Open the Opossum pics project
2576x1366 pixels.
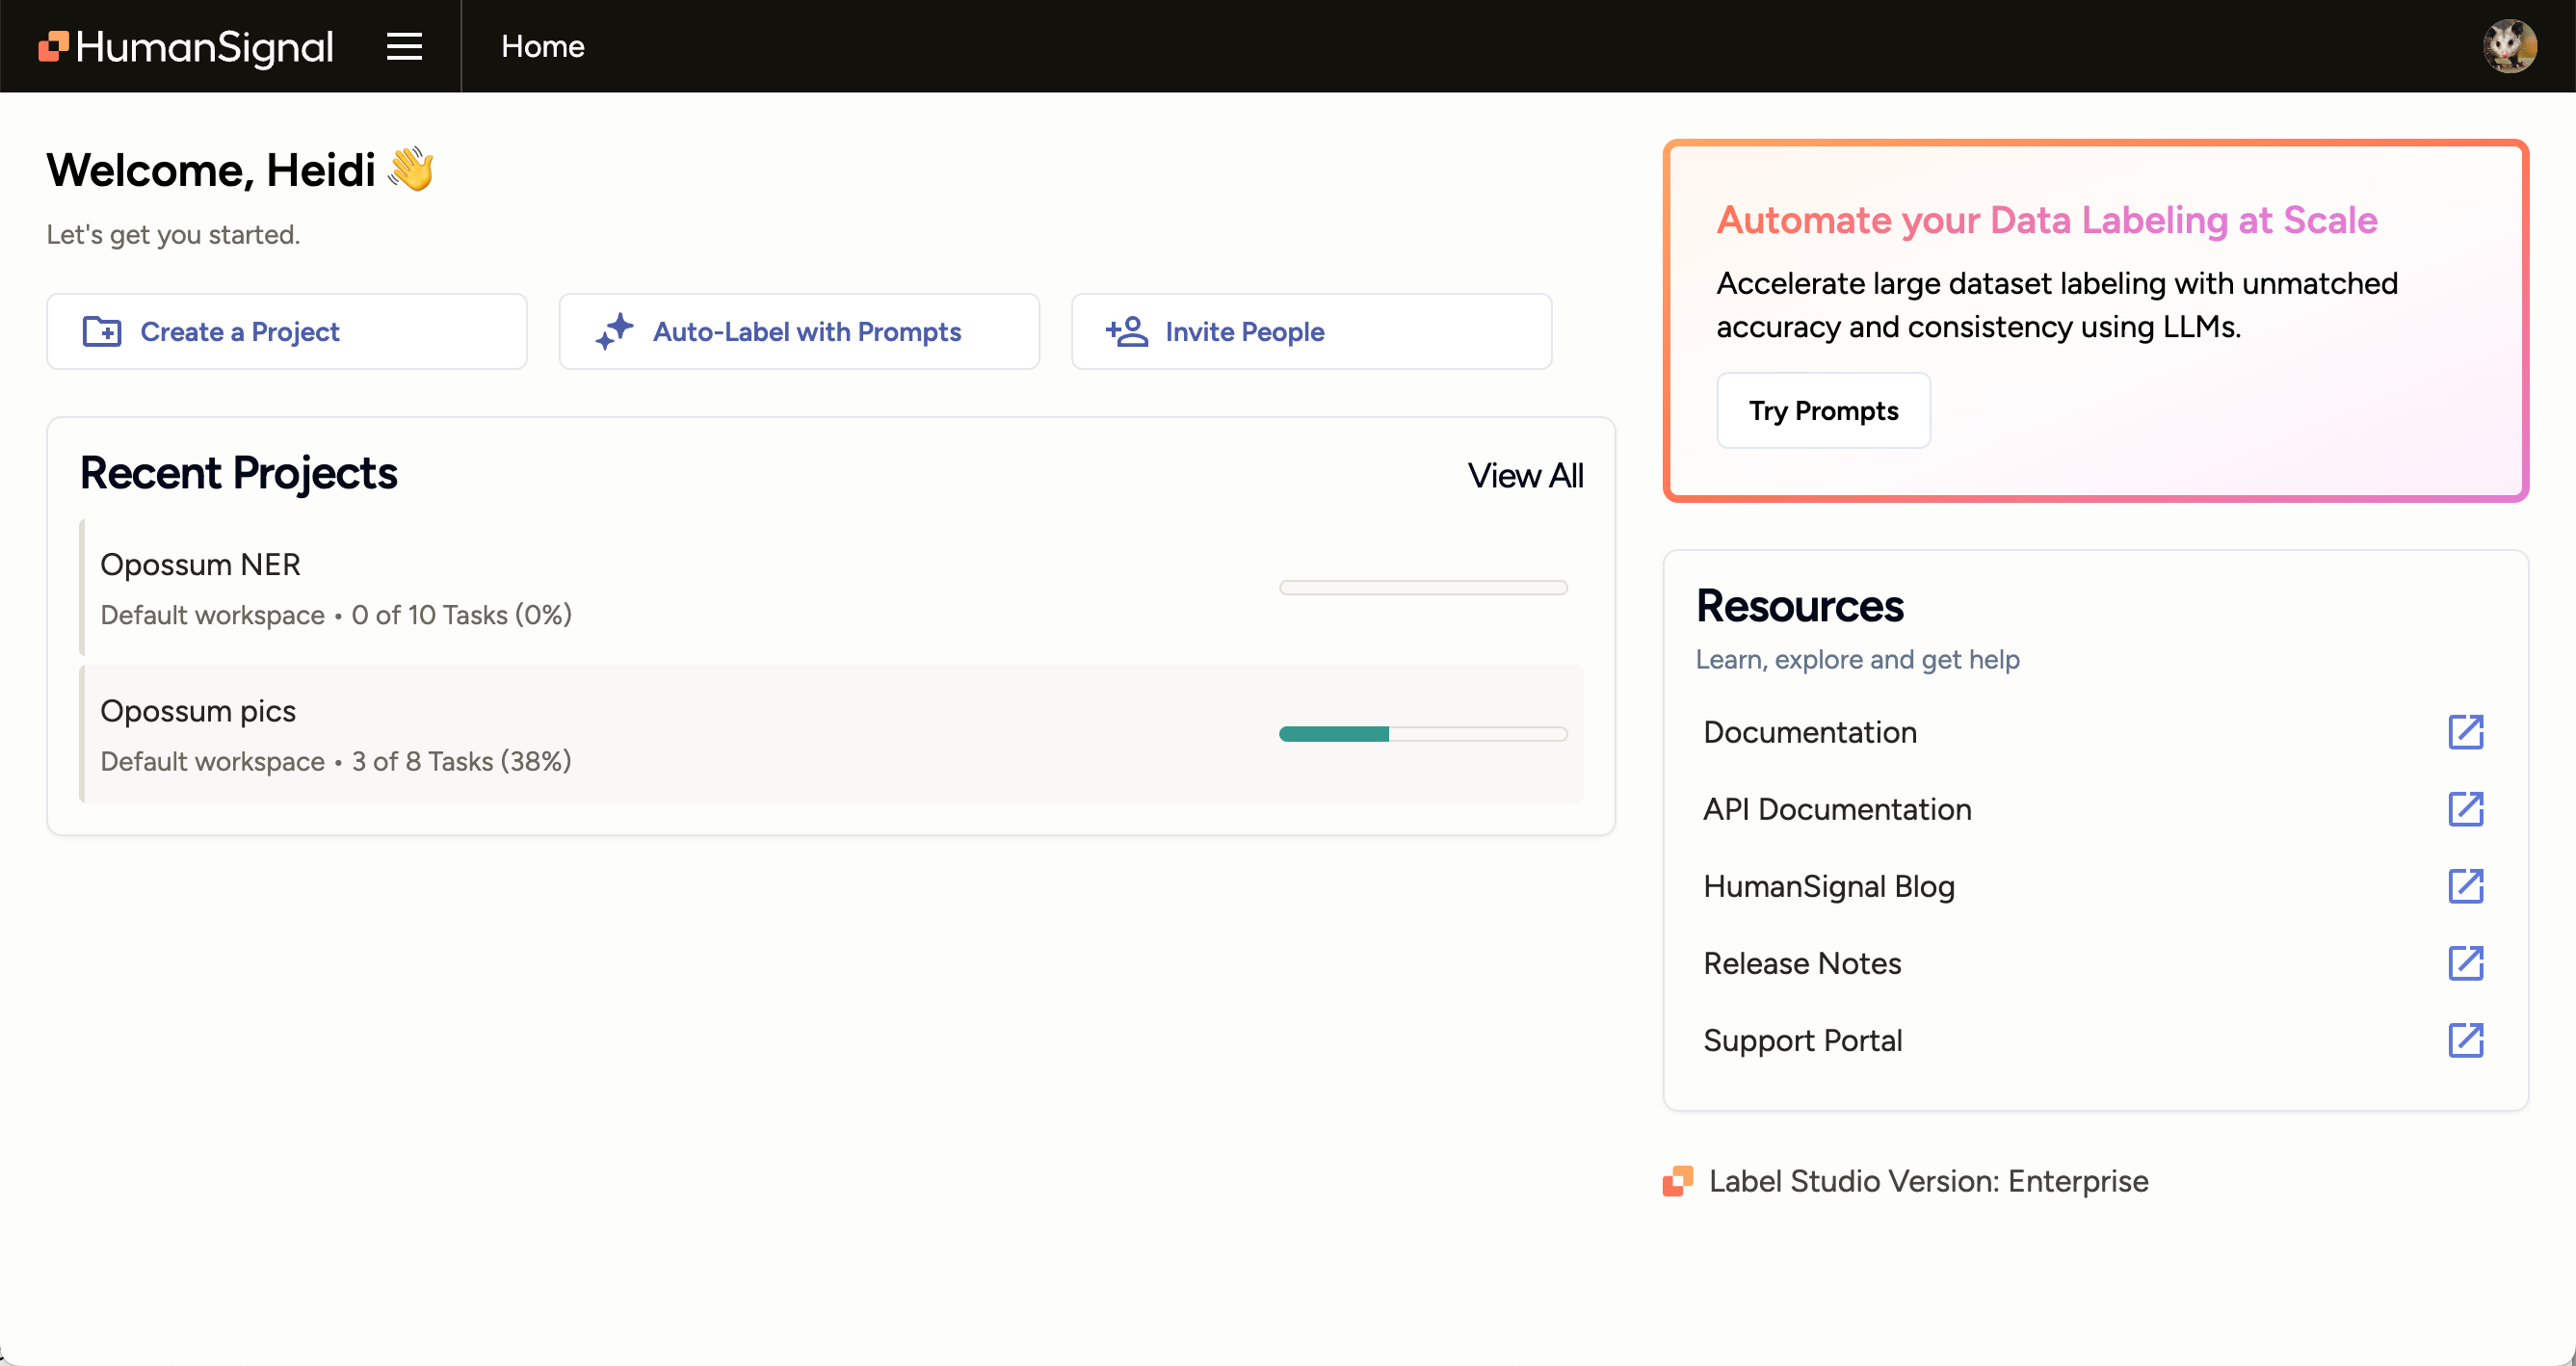198,711
